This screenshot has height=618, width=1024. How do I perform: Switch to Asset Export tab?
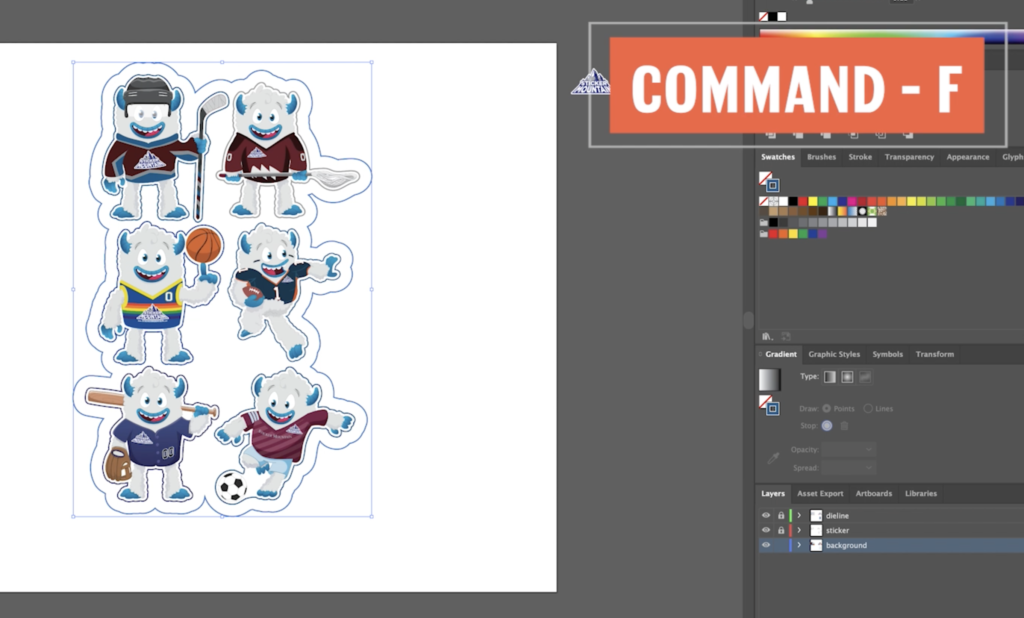coord(820,493)
